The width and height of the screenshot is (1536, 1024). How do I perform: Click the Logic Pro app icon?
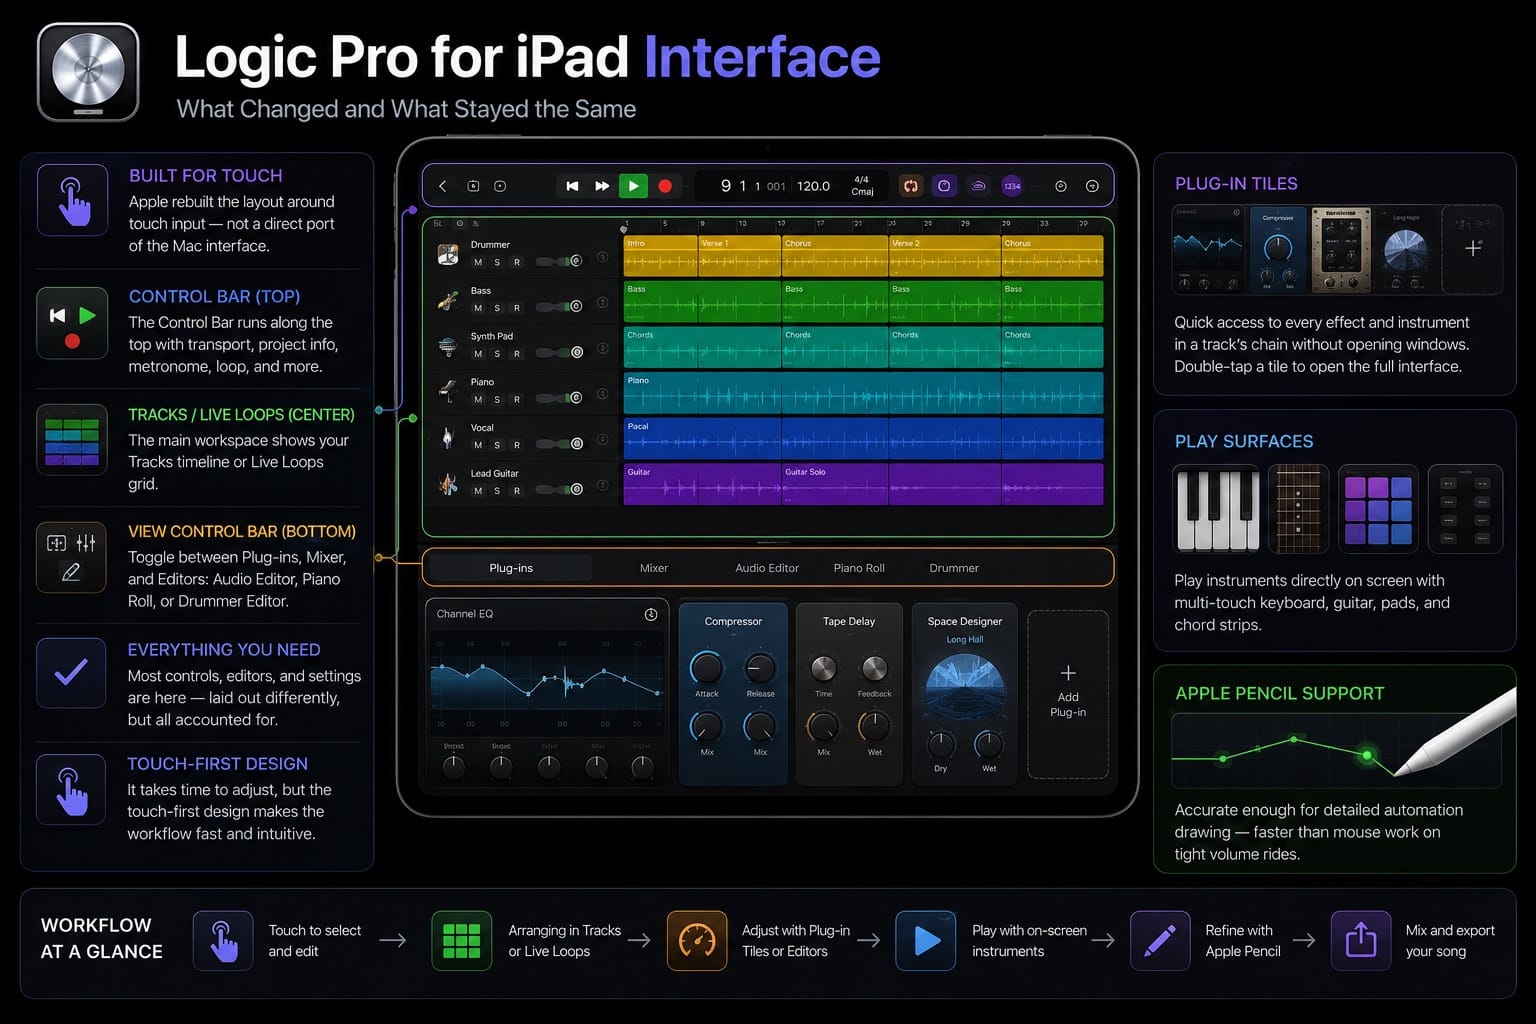88,72
